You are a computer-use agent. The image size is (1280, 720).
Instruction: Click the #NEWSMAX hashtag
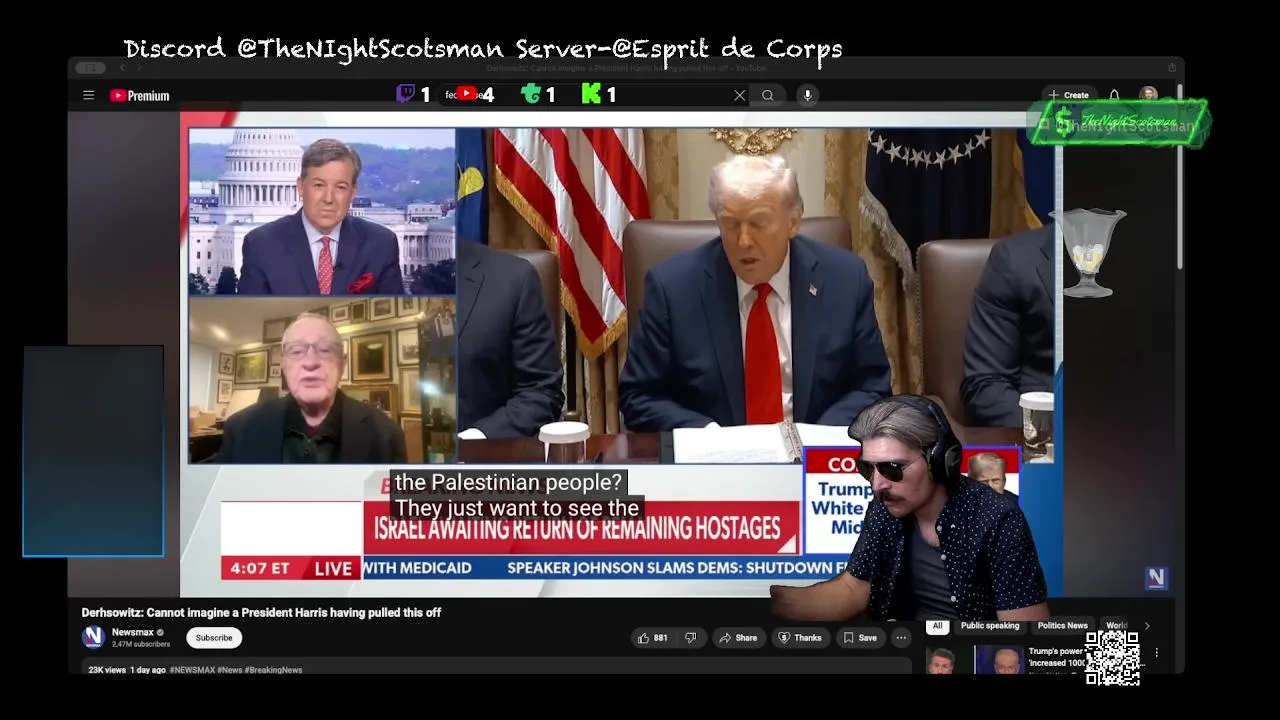pyautogui.click(x=192, y=670)
